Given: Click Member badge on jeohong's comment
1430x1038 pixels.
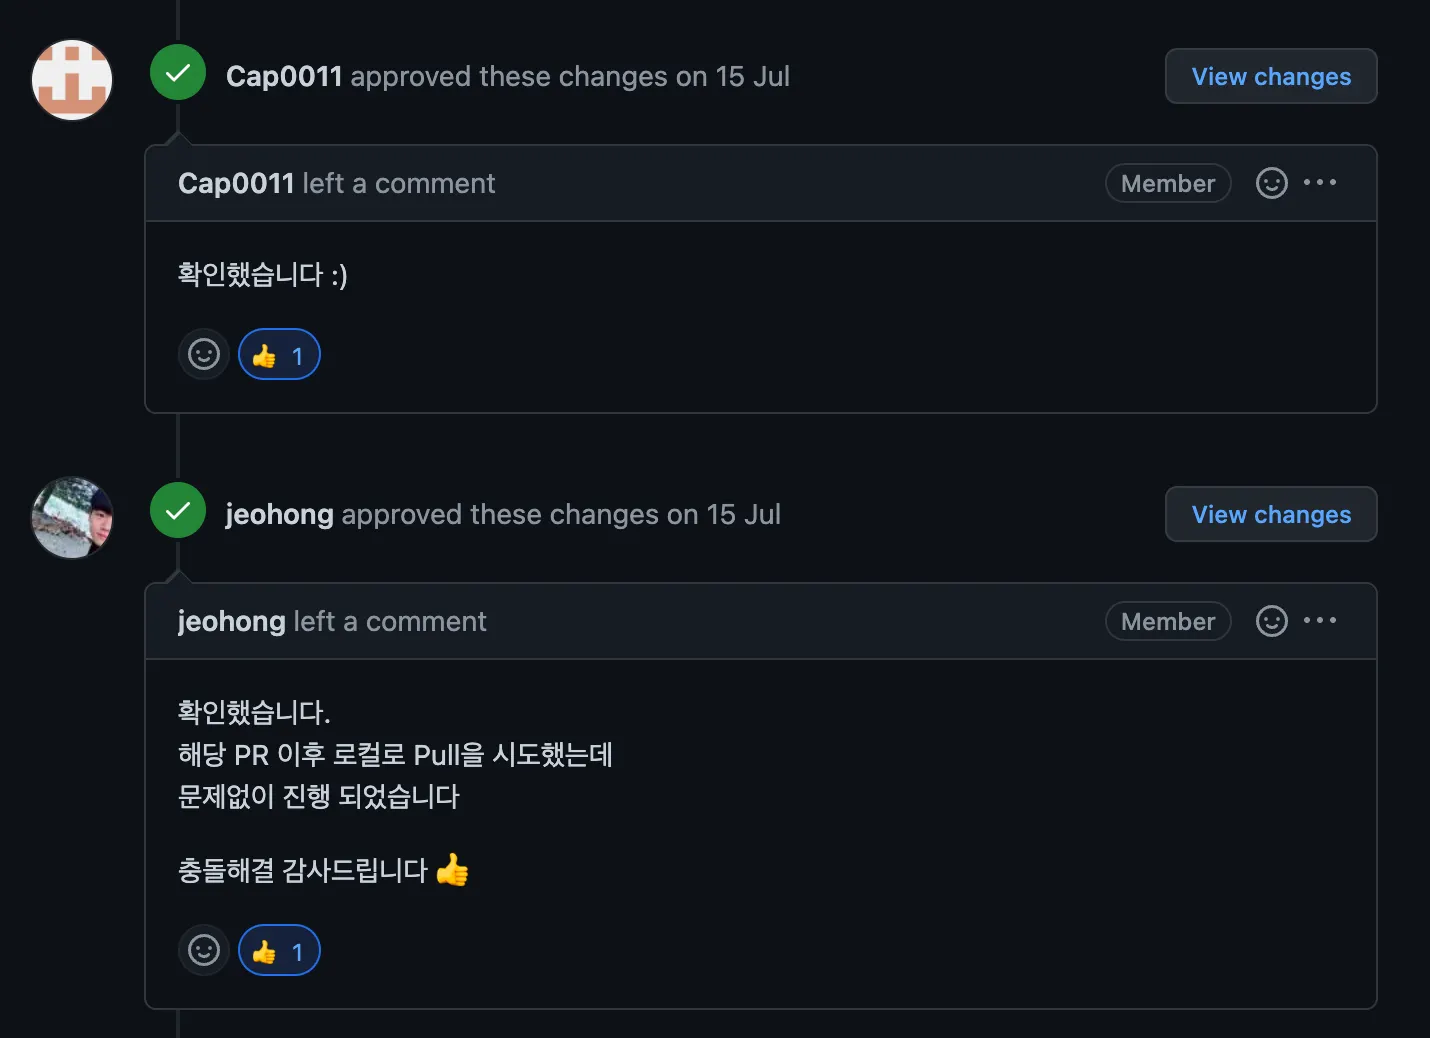Looking at the screenshot, I should pyautogui.click(x=1167, y=622).
